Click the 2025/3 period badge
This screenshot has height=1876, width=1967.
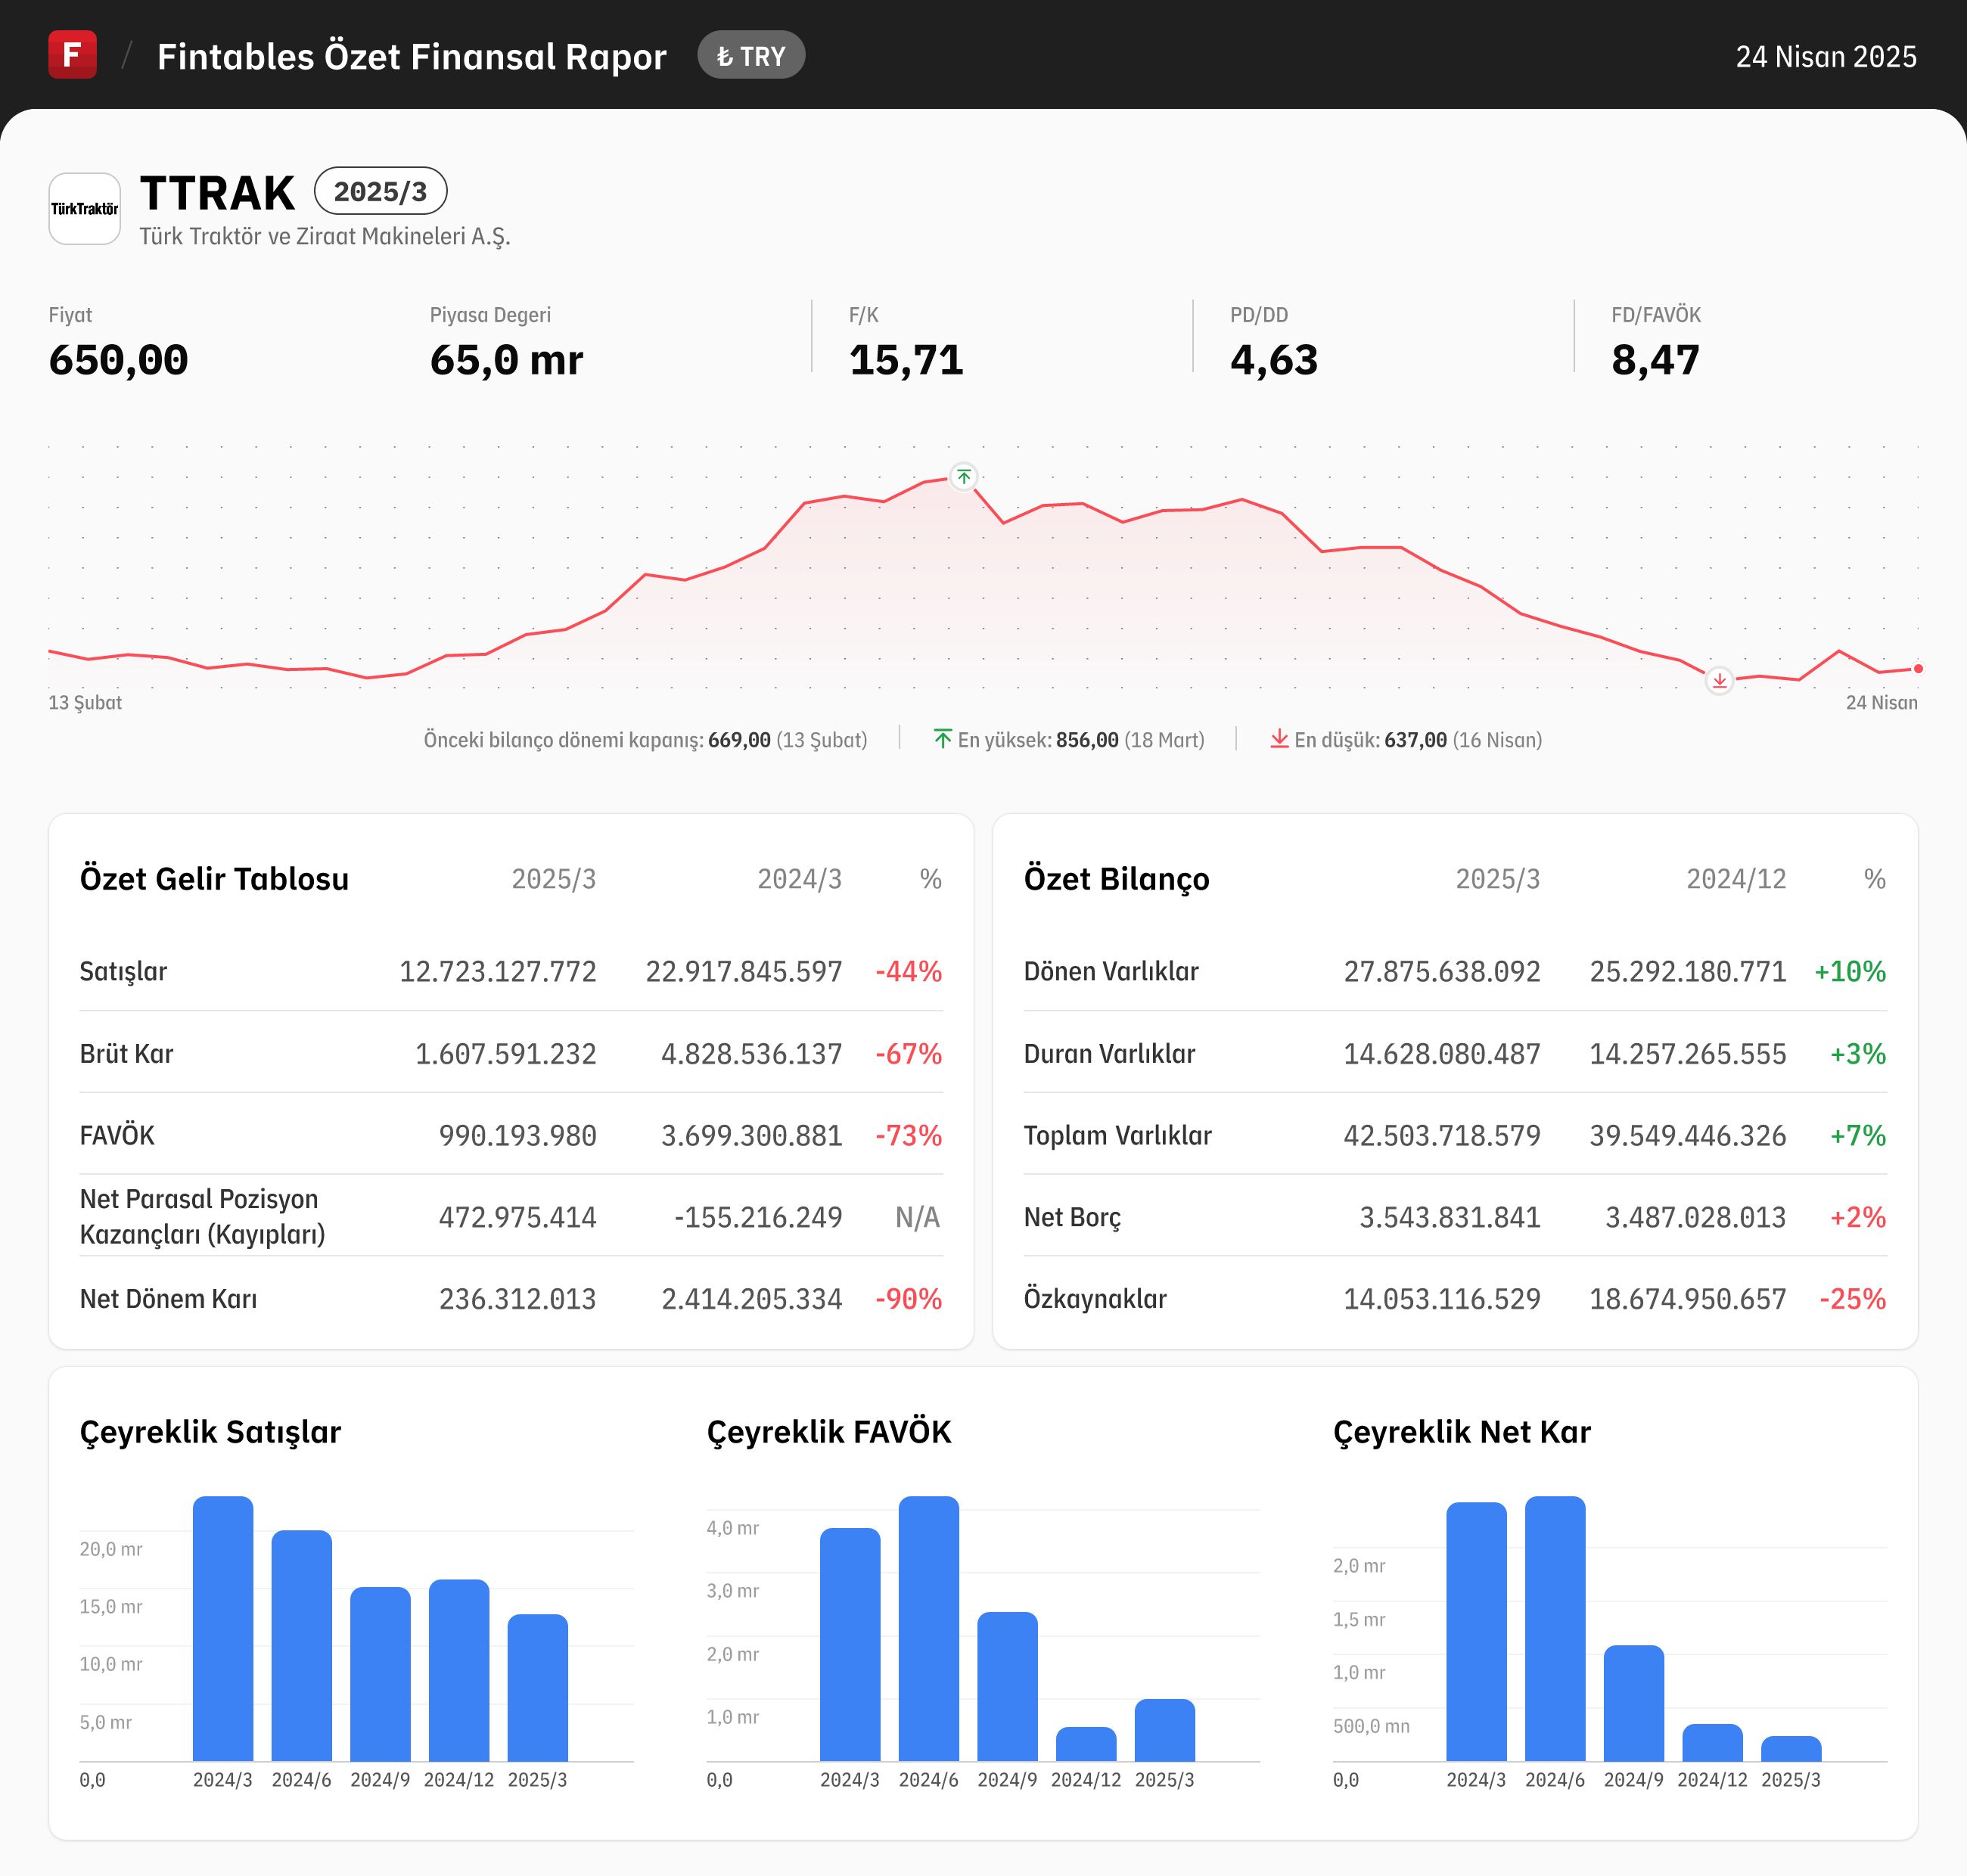click(x=380, y=191)
